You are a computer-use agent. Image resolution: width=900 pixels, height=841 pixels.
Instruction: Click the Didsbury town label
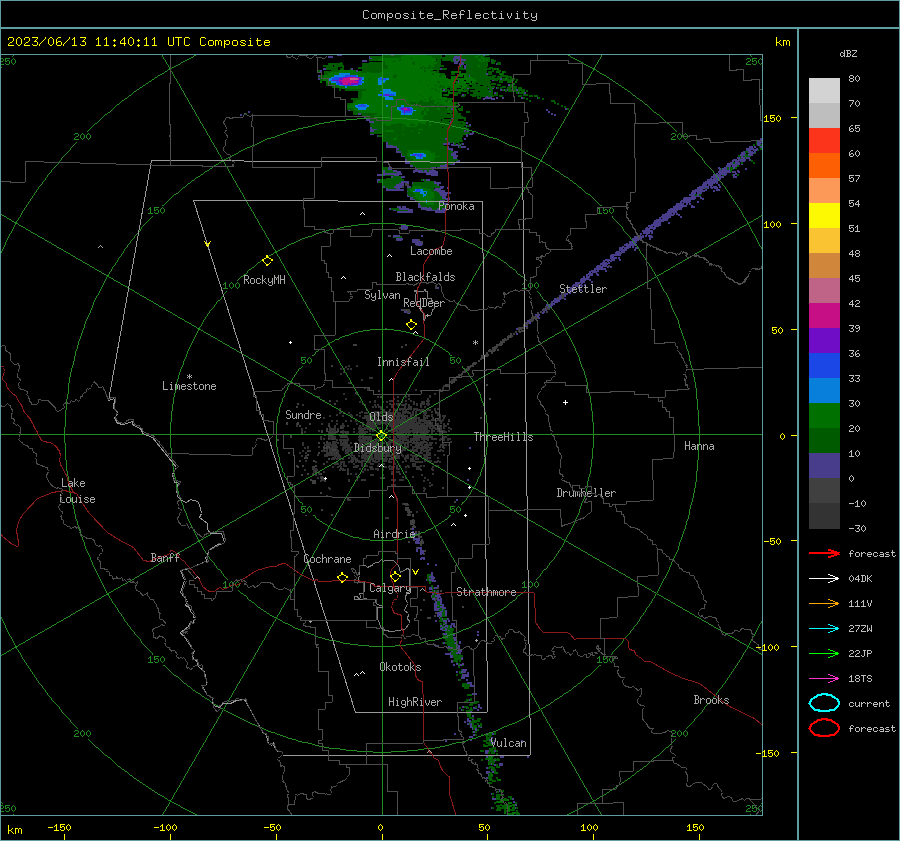[378, 448]
